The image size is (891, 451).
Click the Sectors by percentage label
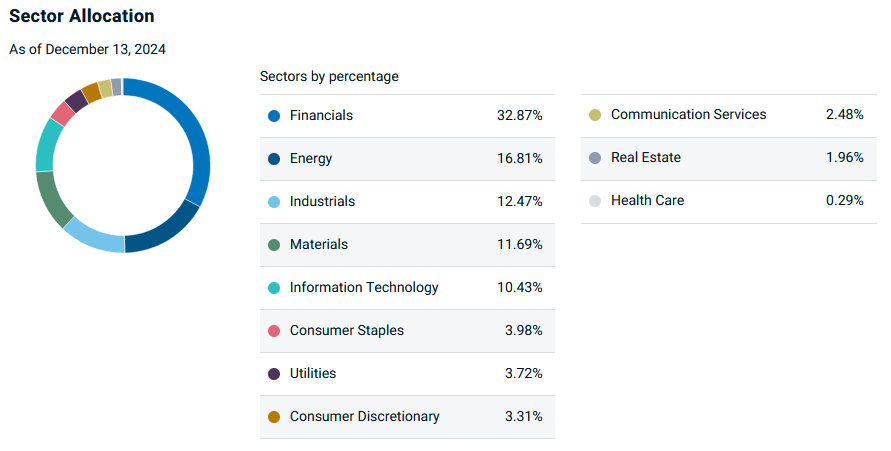click(x=329, y=76)
